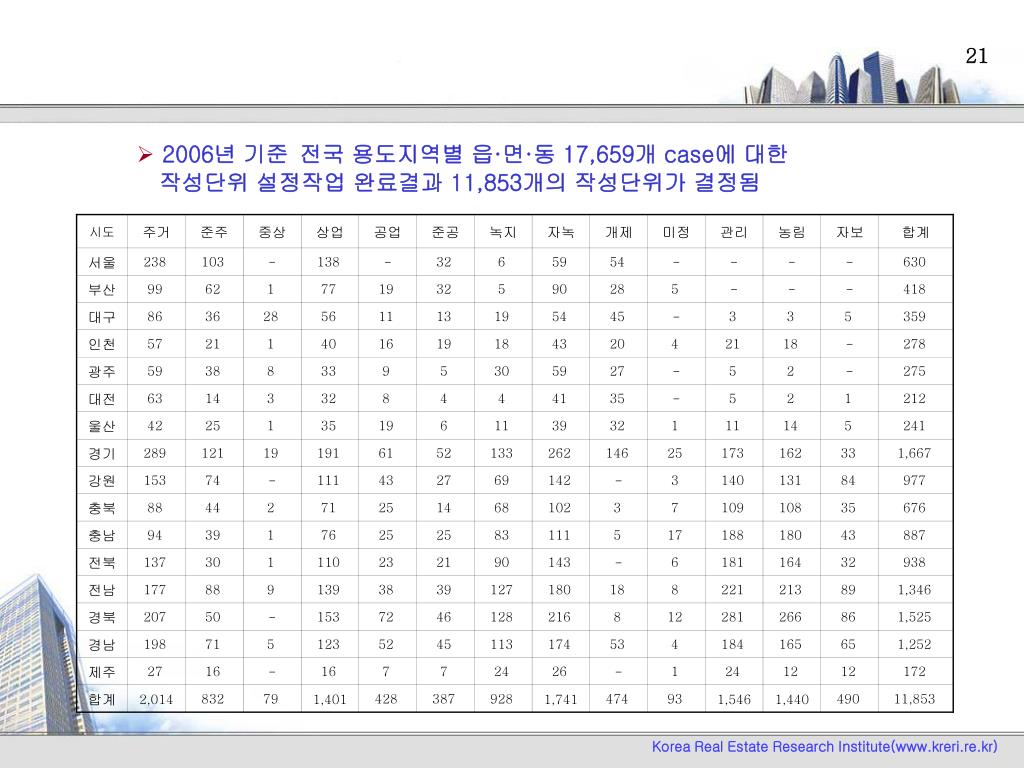Select the 농림 column total 1,440

click(792, 699)
